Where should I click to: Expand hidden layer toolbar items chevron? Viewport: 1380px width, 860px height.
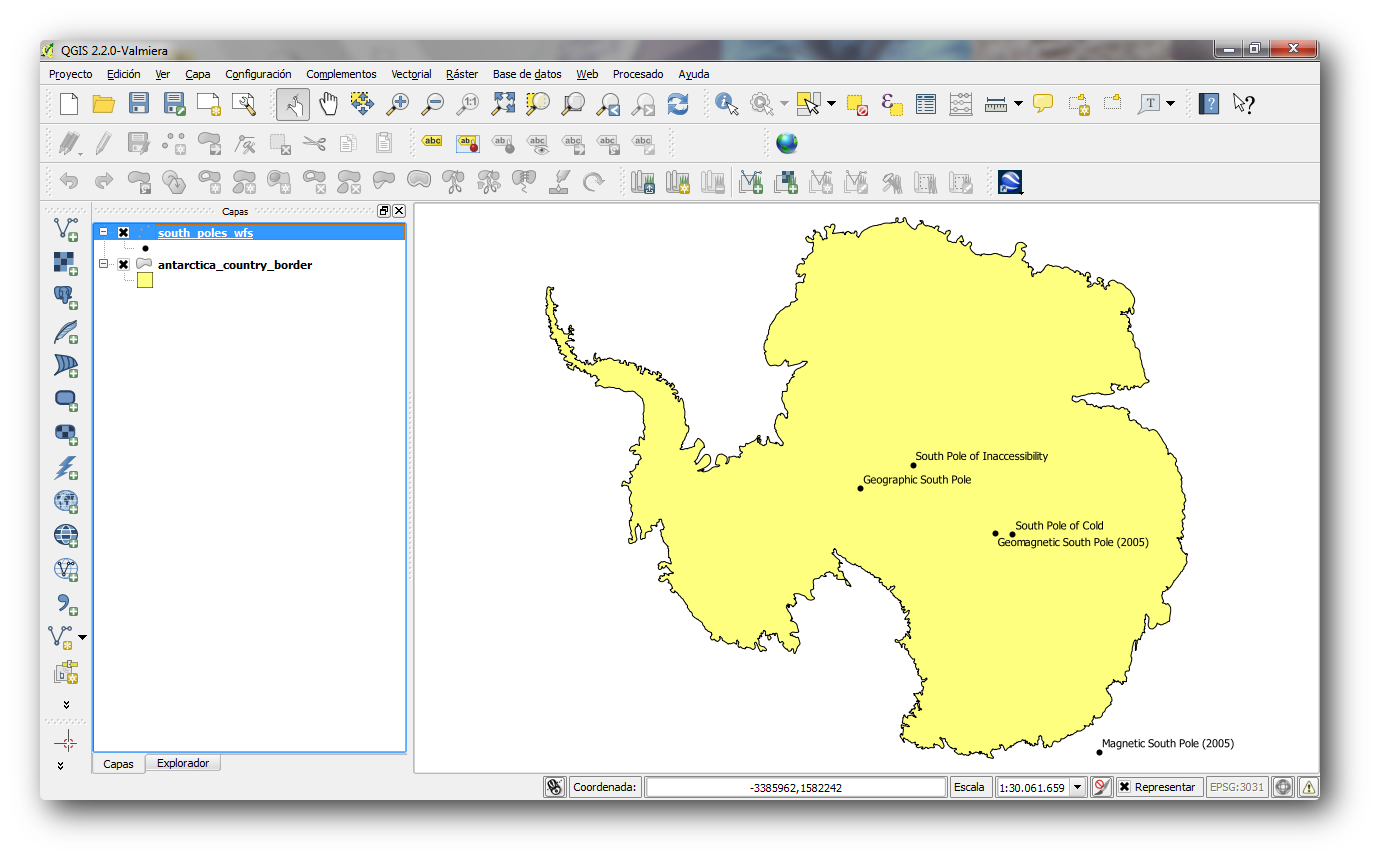point(66,705)
